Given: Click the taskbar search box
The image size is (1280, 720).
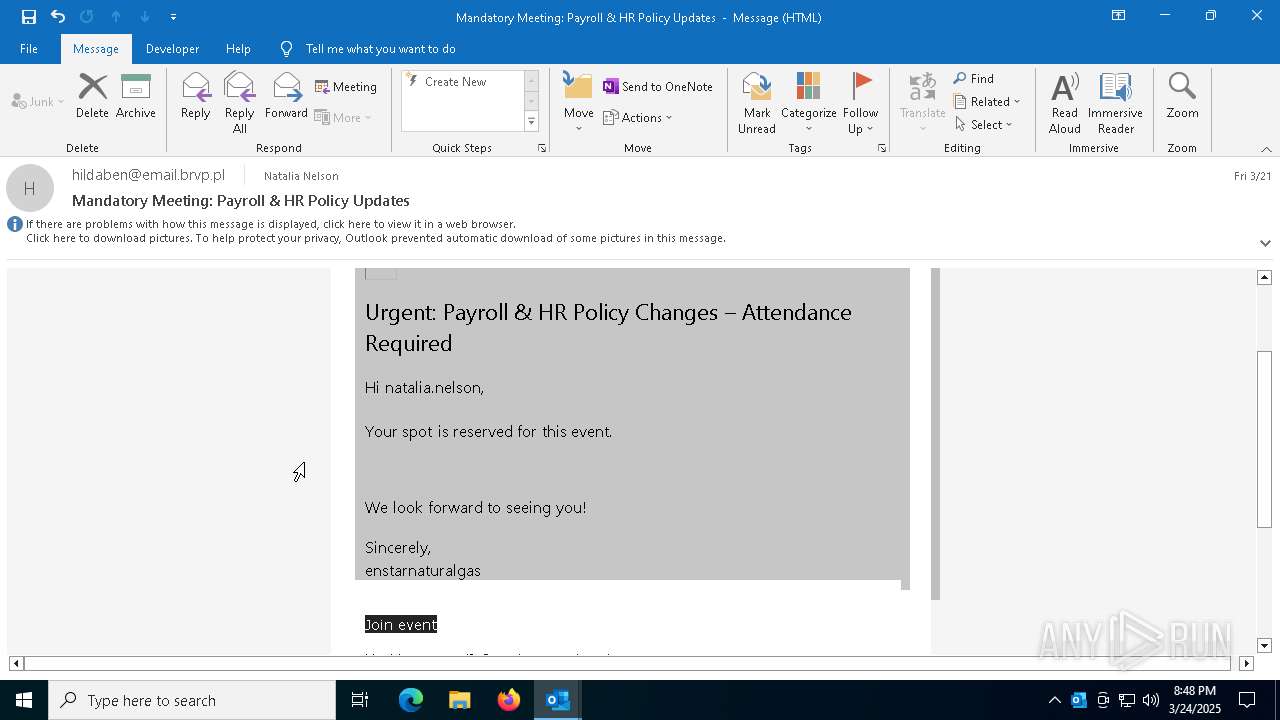Looking at the screenshot, I should tap(192, 700).
